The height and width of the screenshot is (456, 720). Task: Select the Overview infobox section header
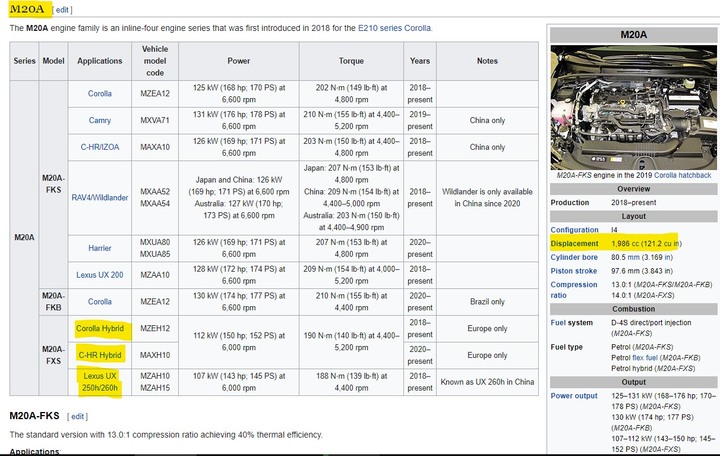(x=633, y=189)
